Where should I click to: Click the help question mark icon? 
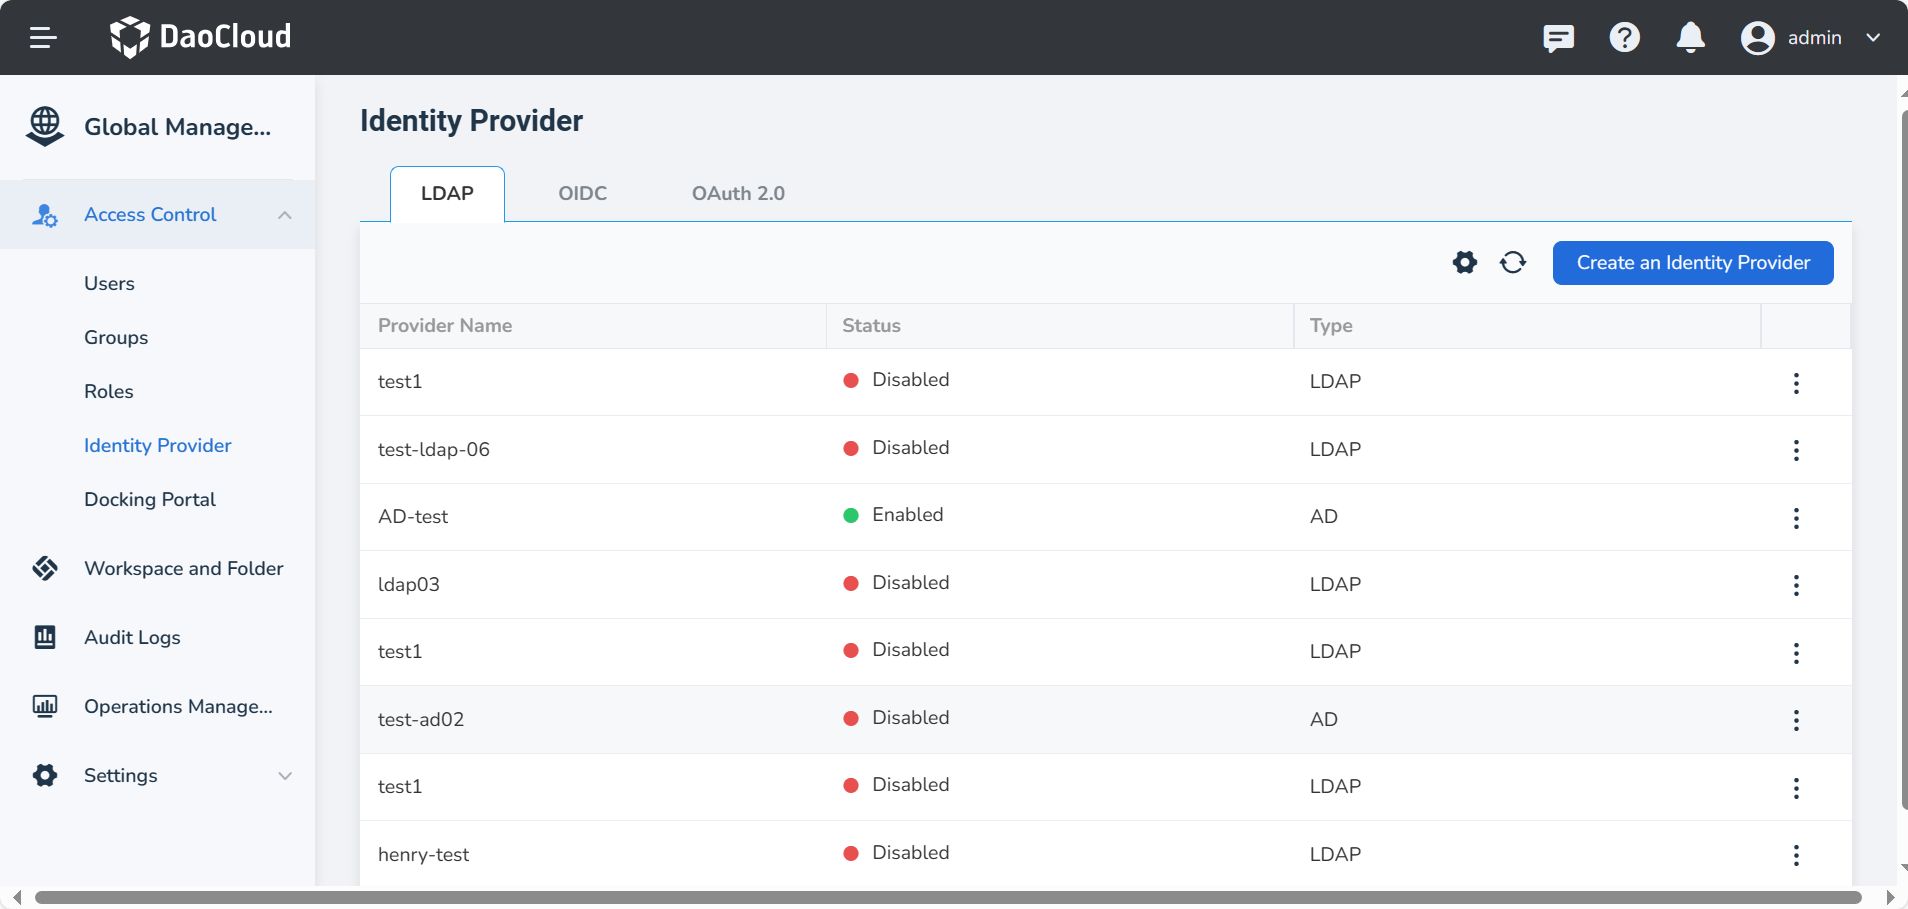pos(1624,38)
